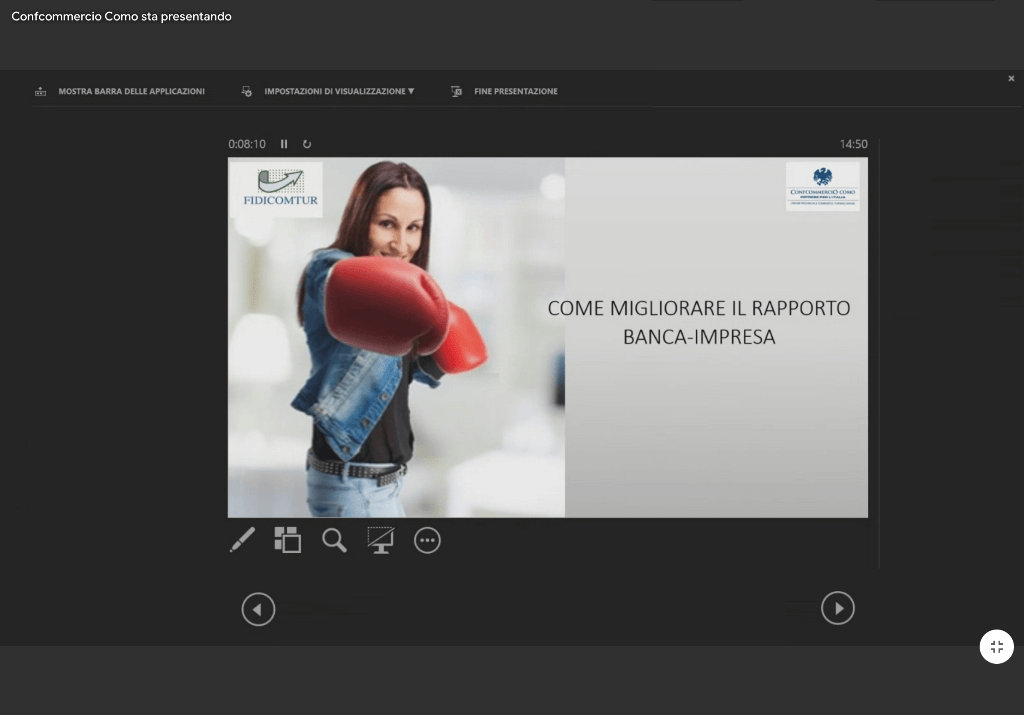Click the Confcommercio Como logo on slide
Image resolution: width=1024 pixels, height=715 pixels.
(822, 186)
